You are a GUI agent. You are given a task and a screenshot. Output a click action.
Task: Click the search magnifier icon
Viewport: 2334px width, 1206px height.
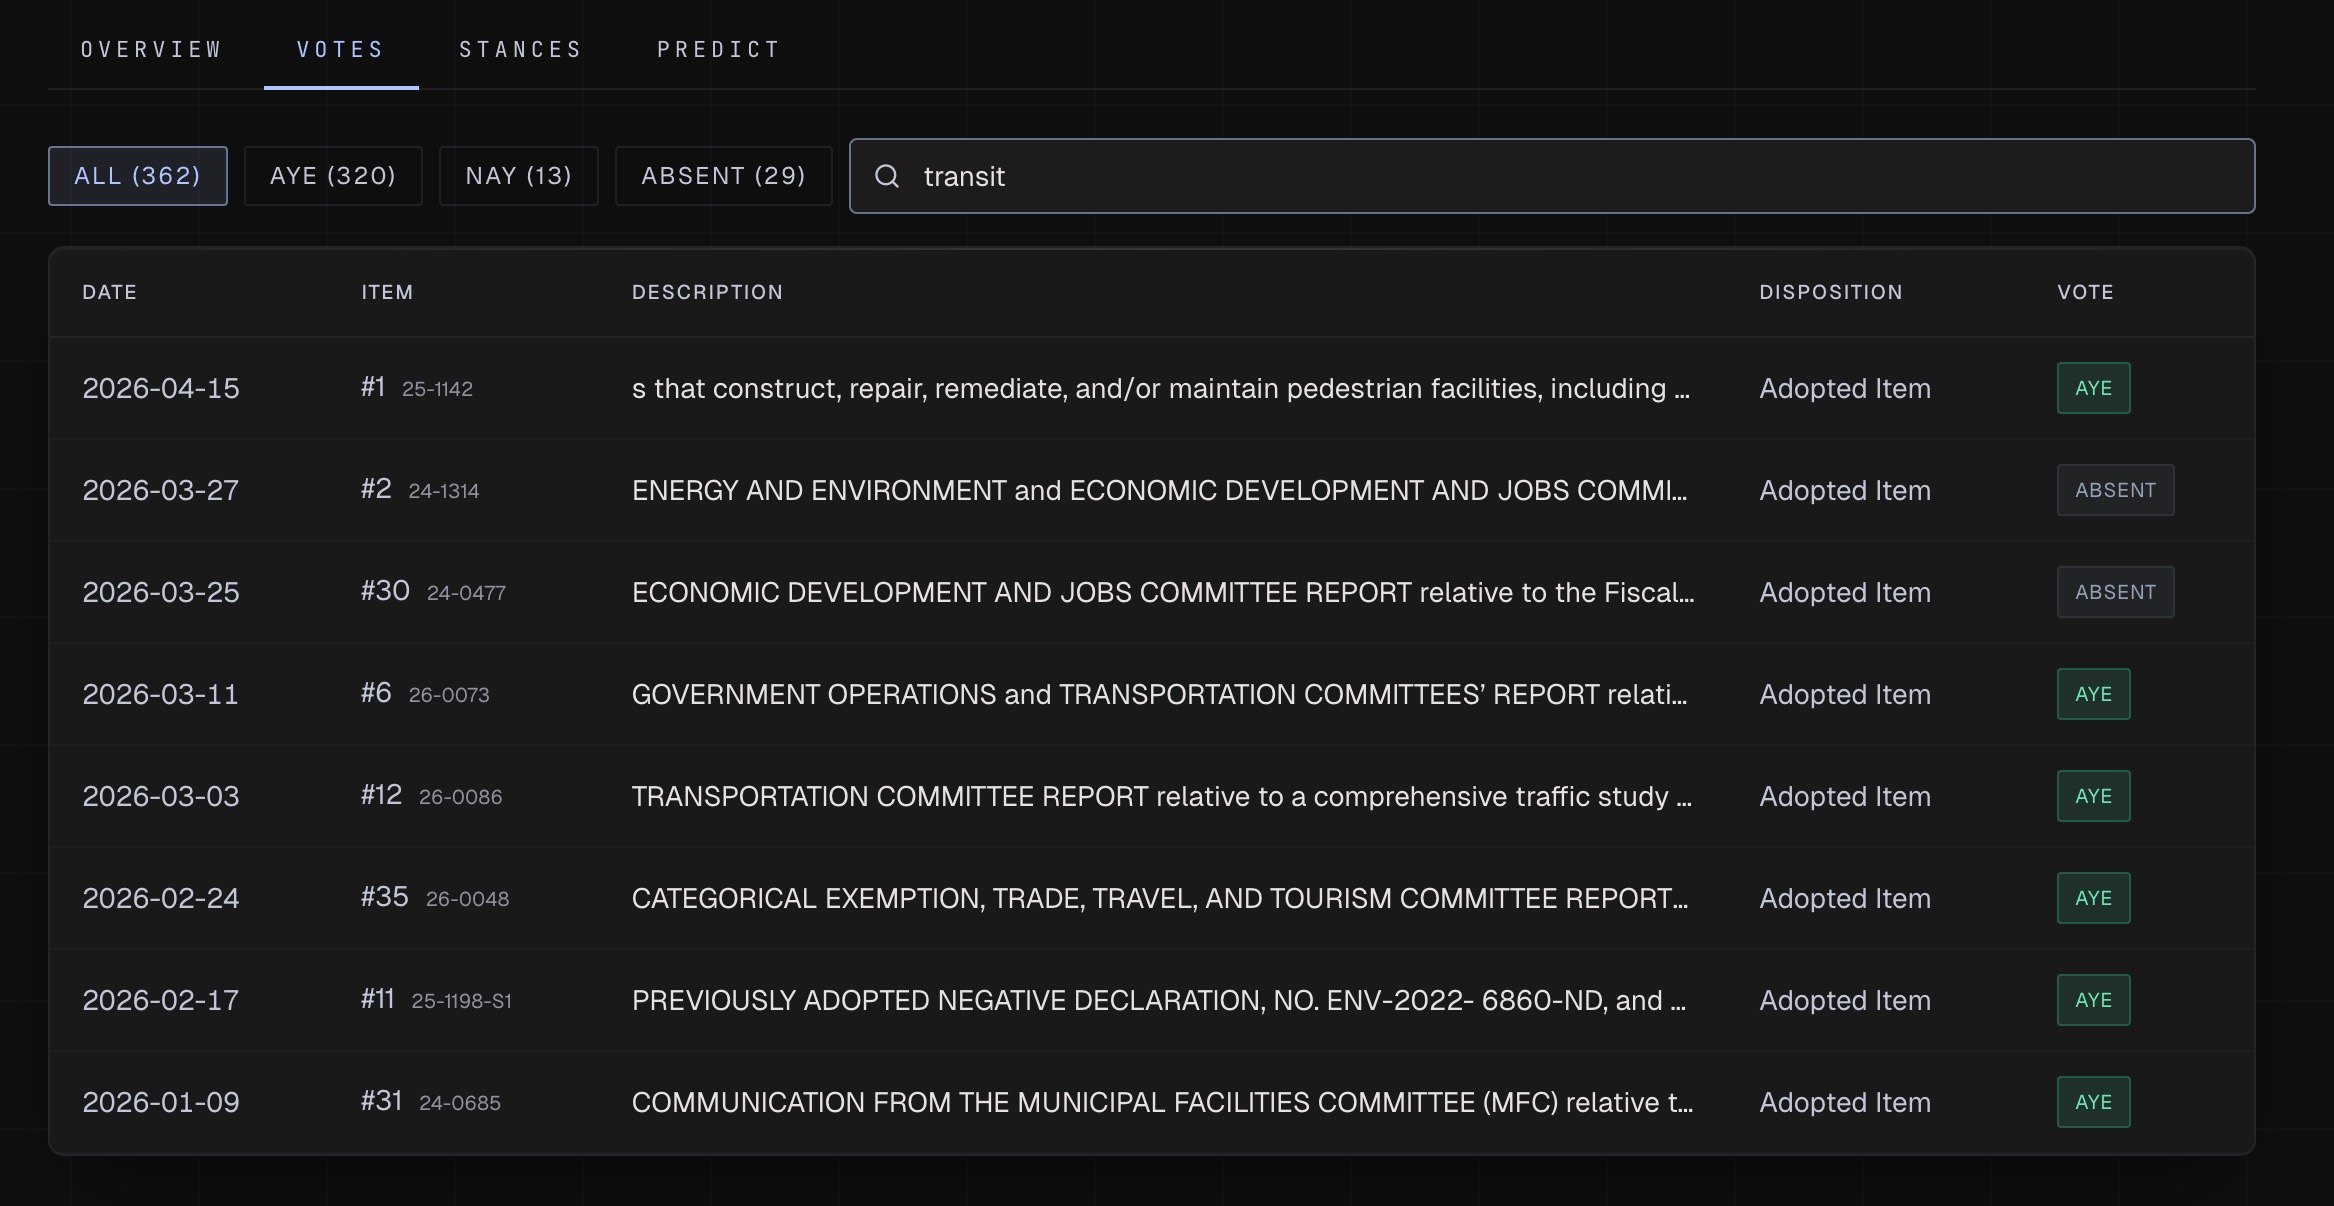point(887,176)
